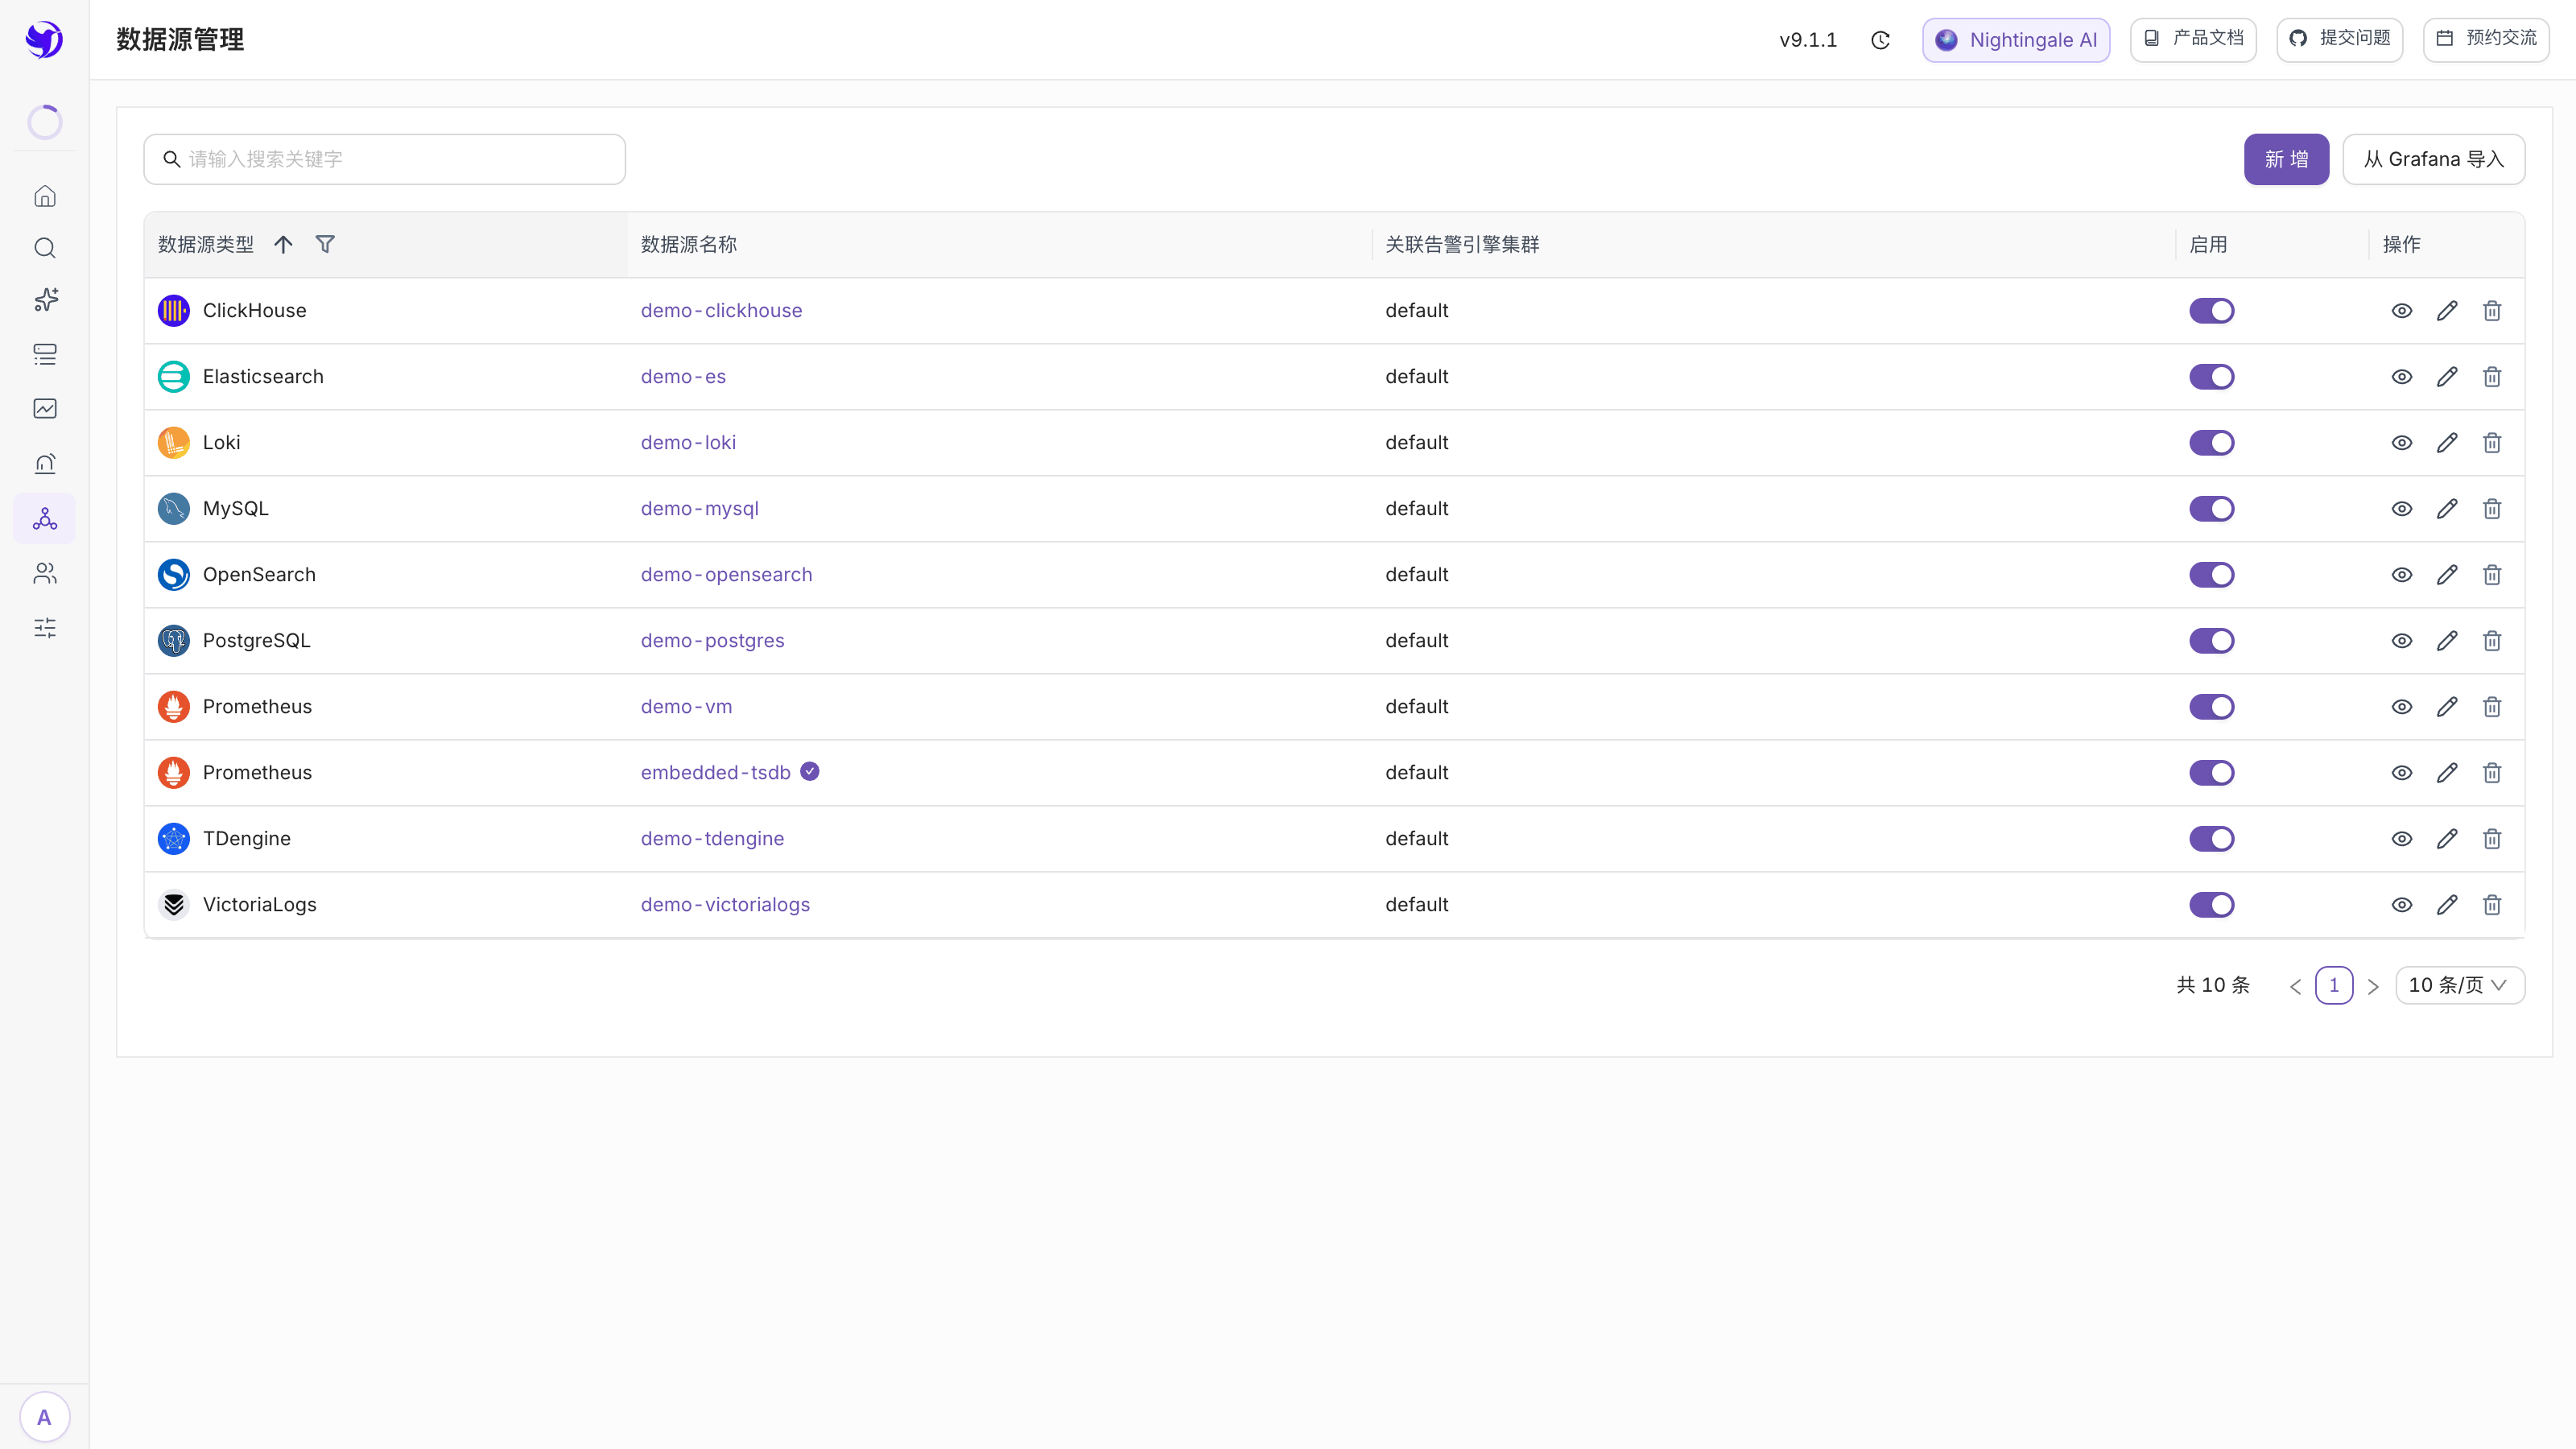Turn off the MySQL enable switch

(2212, 509)
